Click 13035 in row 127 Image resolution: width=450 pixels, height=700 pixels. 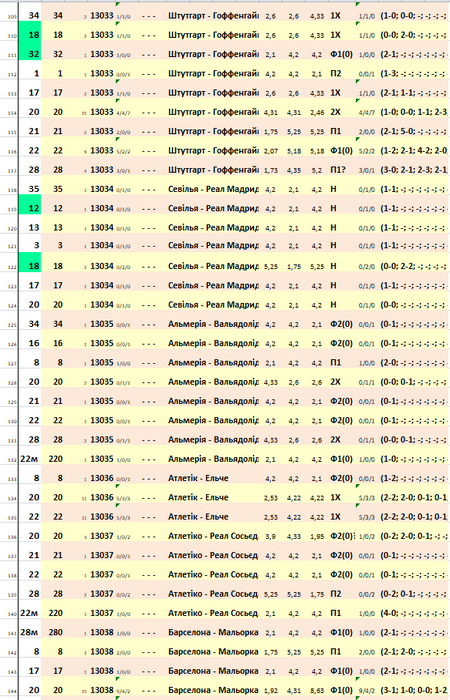102,362
